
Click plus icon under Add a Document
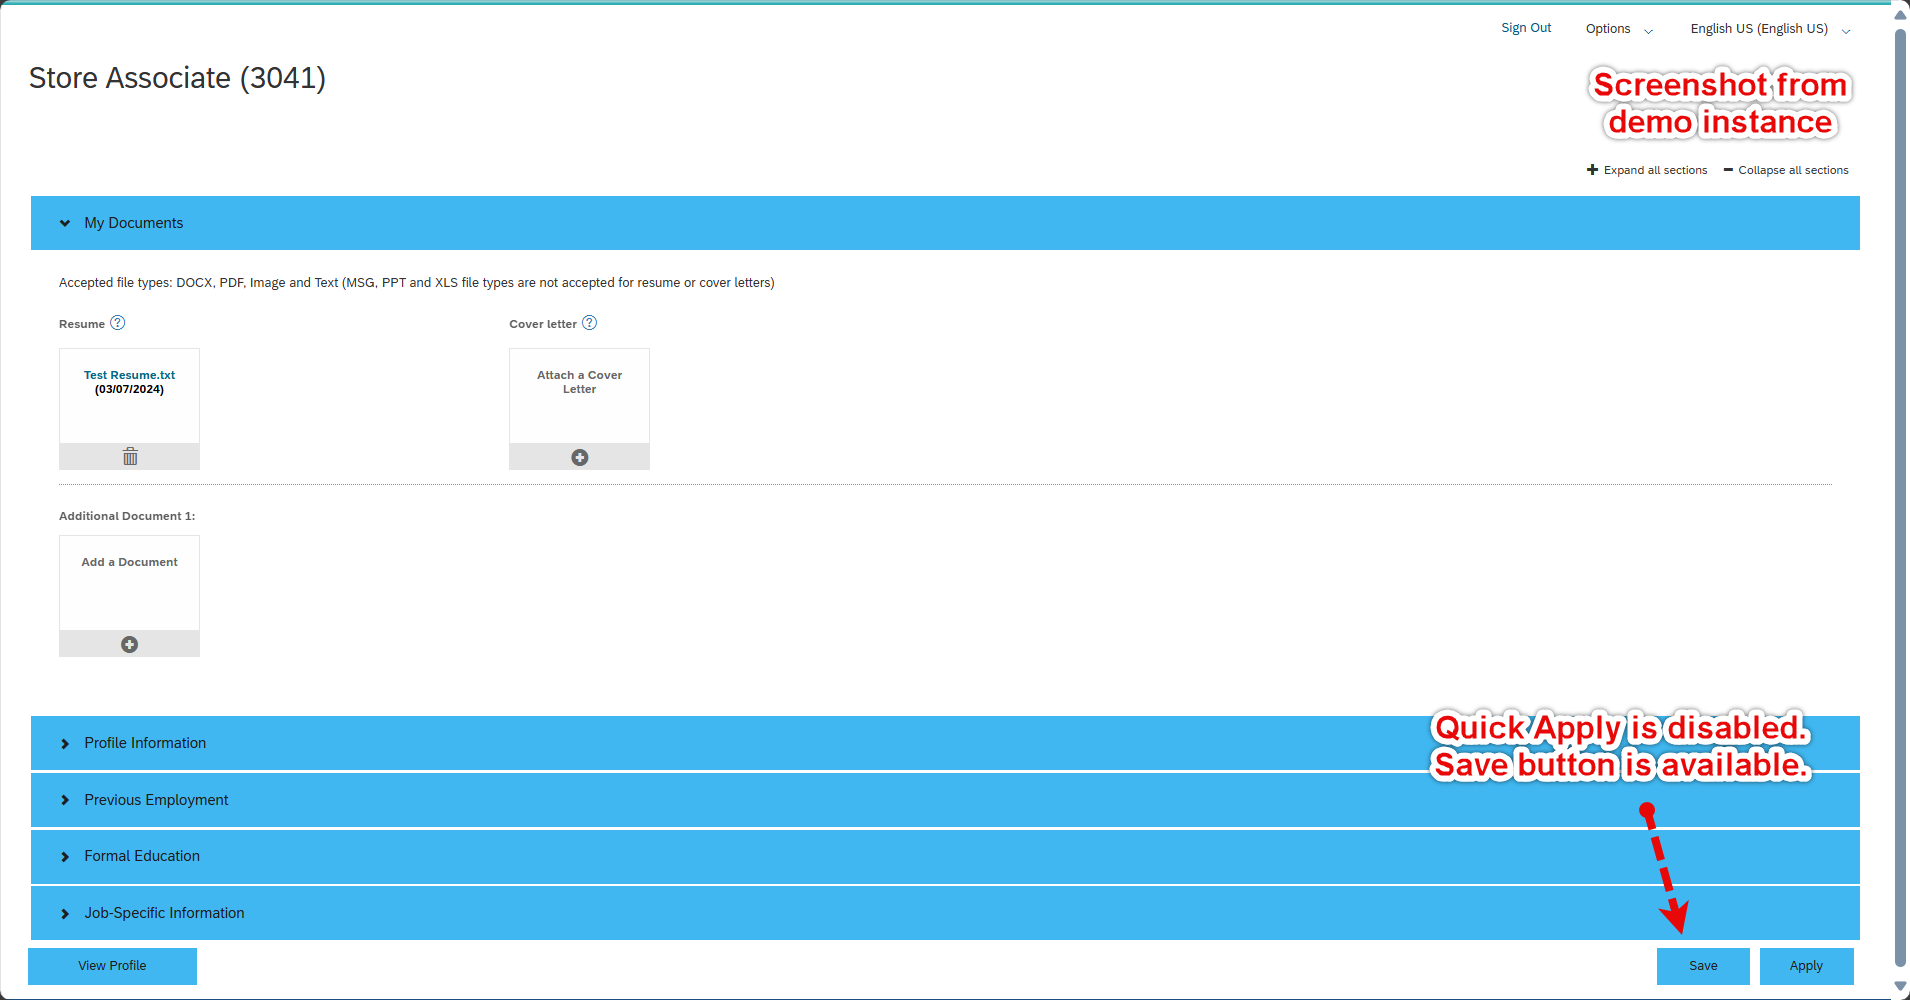point(130,644)
